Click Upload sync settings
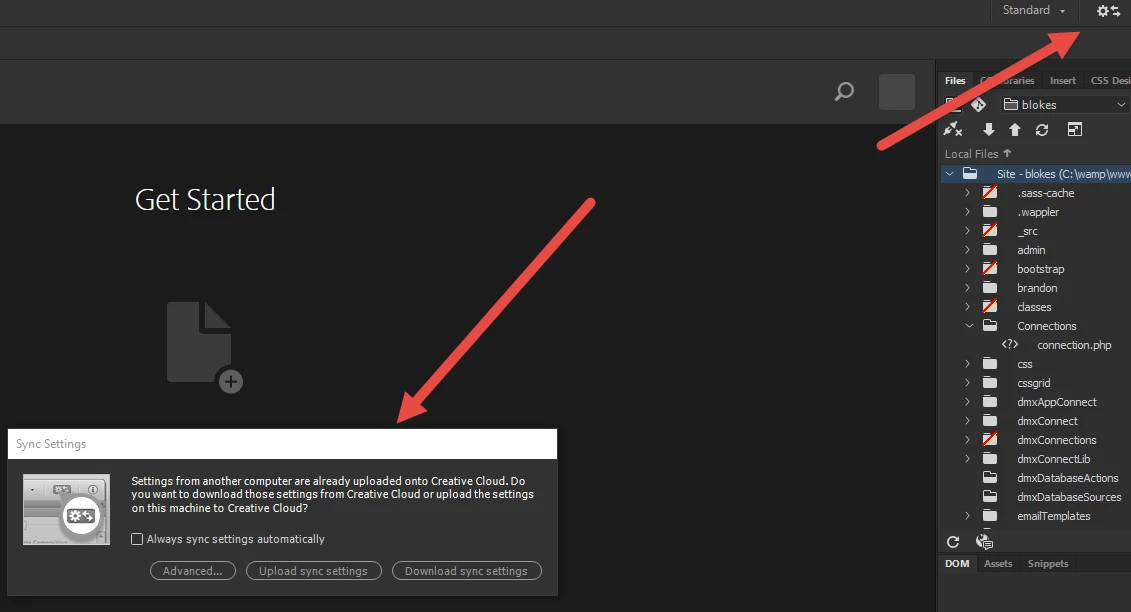Screen dimensions: 1131x612 click(x=314, y=571)
